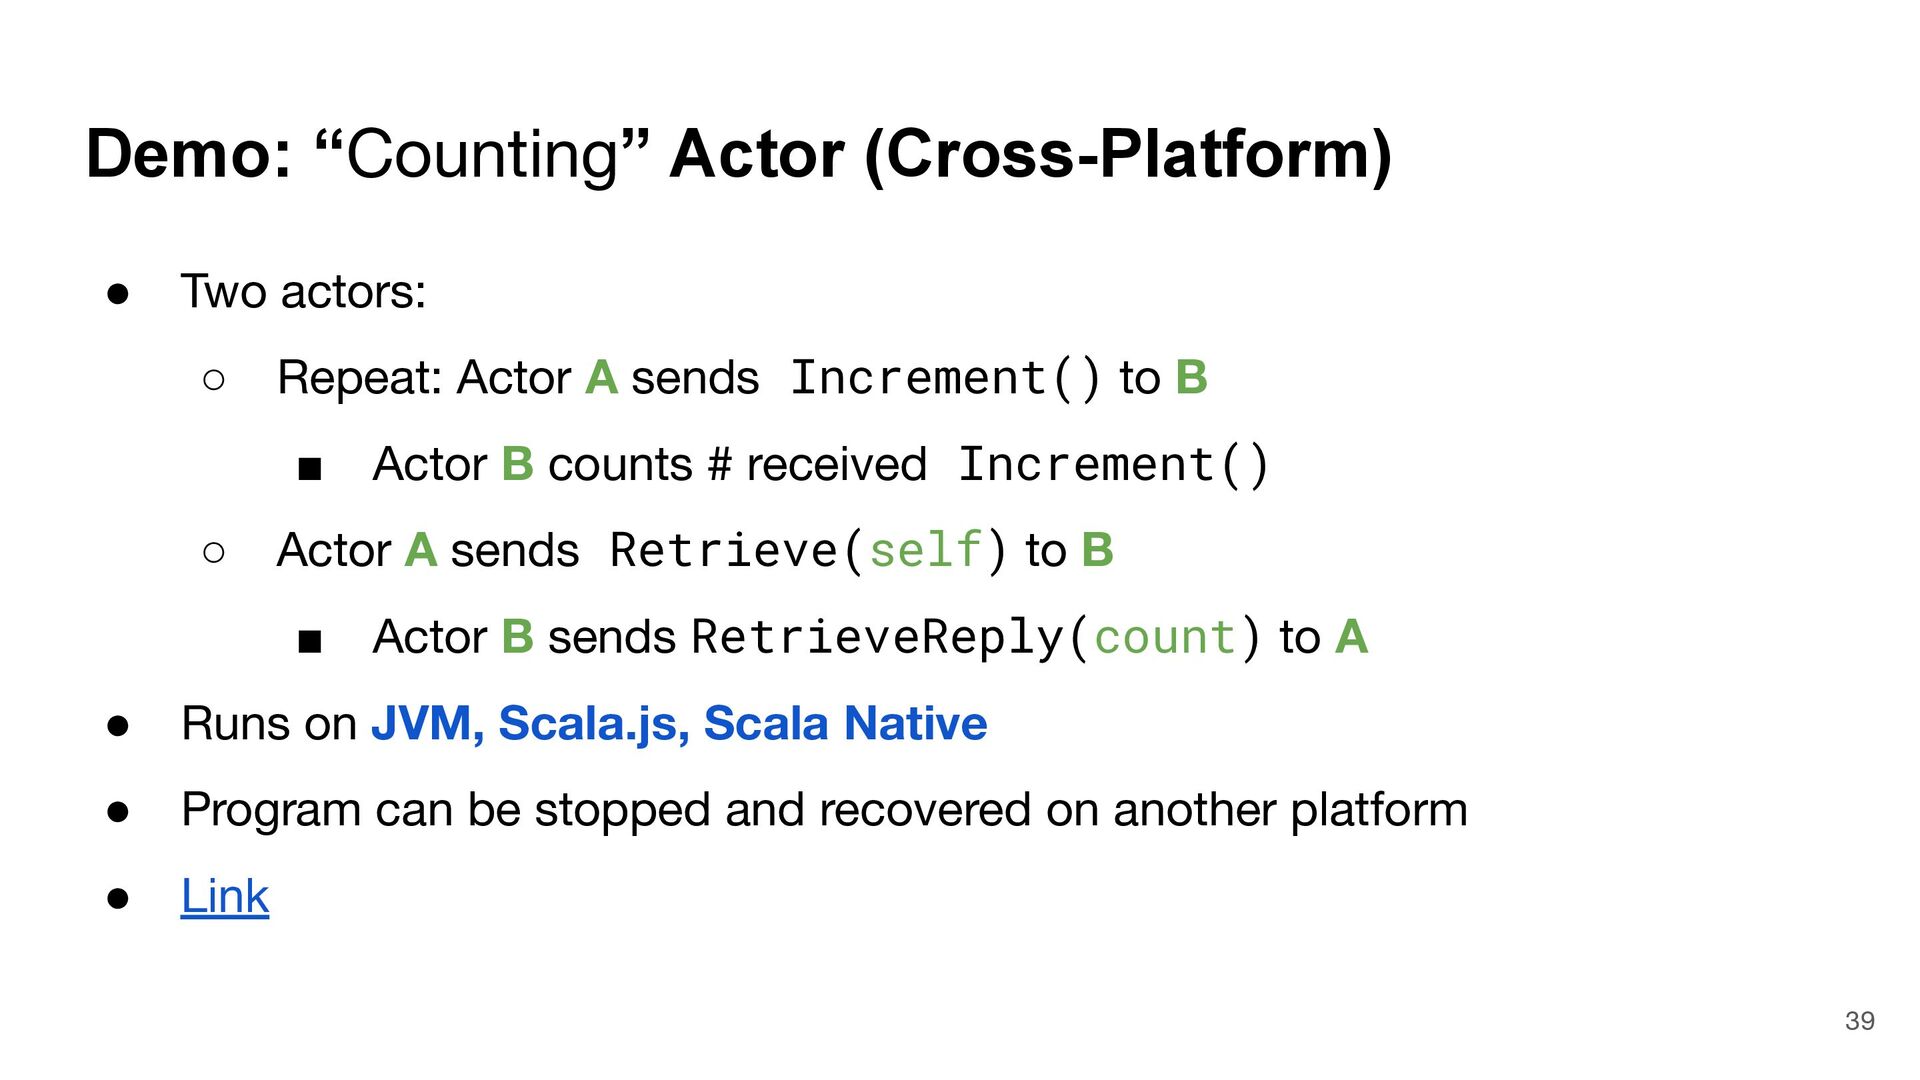Click square bullet beside 'Actor B sends RetrieveReply'
The width and height of the screenshot is (1920, 1080).
point(310,641)
